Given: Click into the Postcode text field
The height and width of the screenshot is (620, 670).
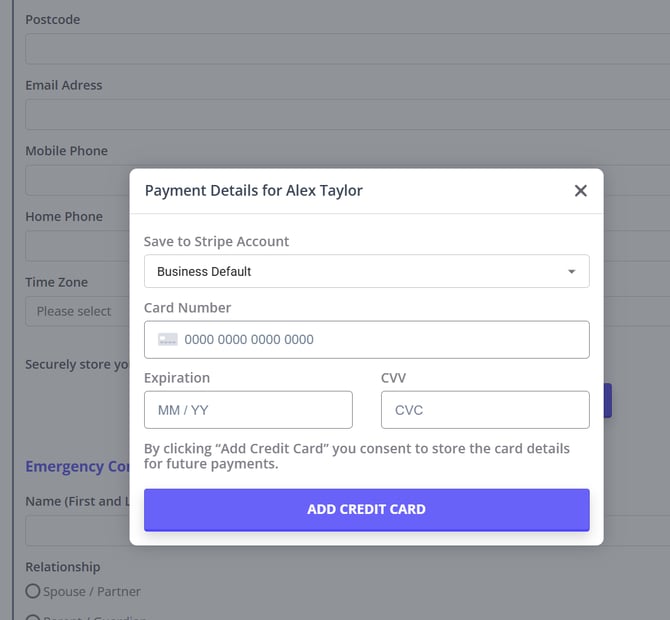Looking at the screenshot, I should coord(340,49).
